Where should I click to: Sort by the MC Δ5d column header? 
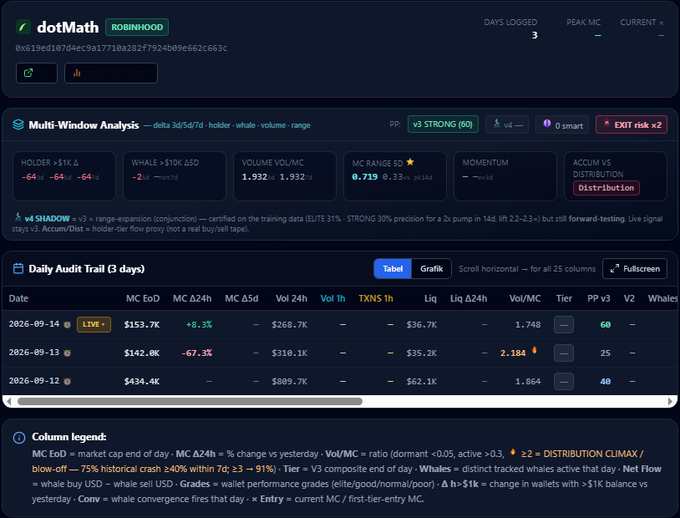pos(242,298)
